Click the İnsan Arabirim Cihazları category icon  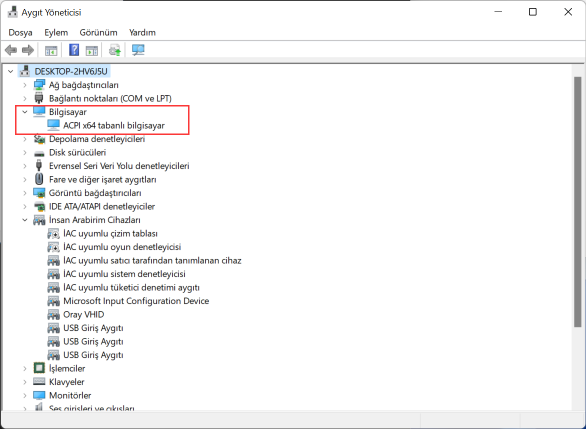[39, 220]
